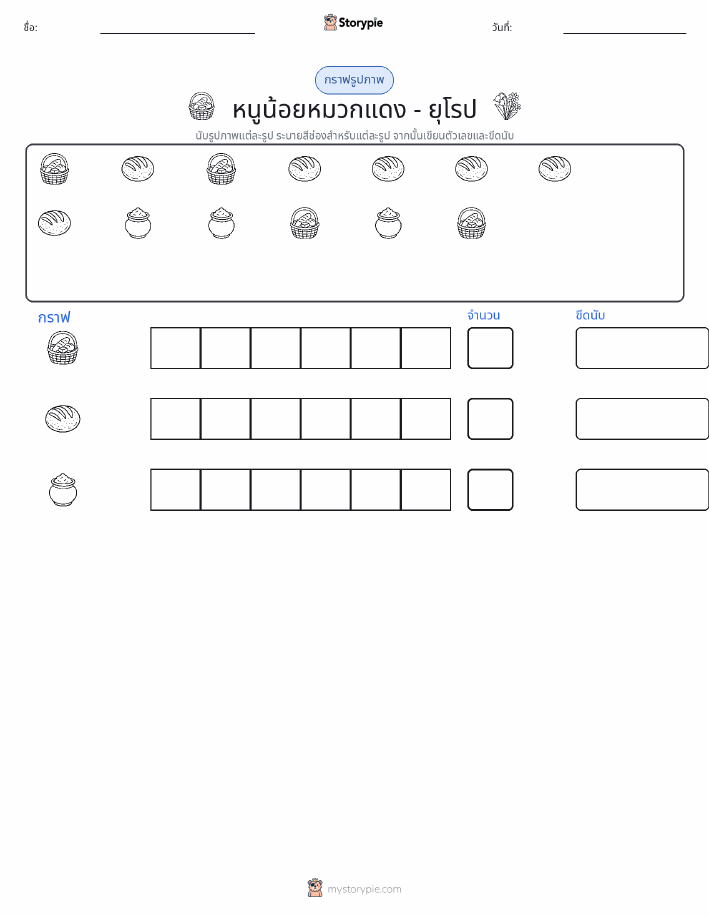The image size is (709, 917).
Task: Click the first flour jar in second row
Action: coord(138,223)
